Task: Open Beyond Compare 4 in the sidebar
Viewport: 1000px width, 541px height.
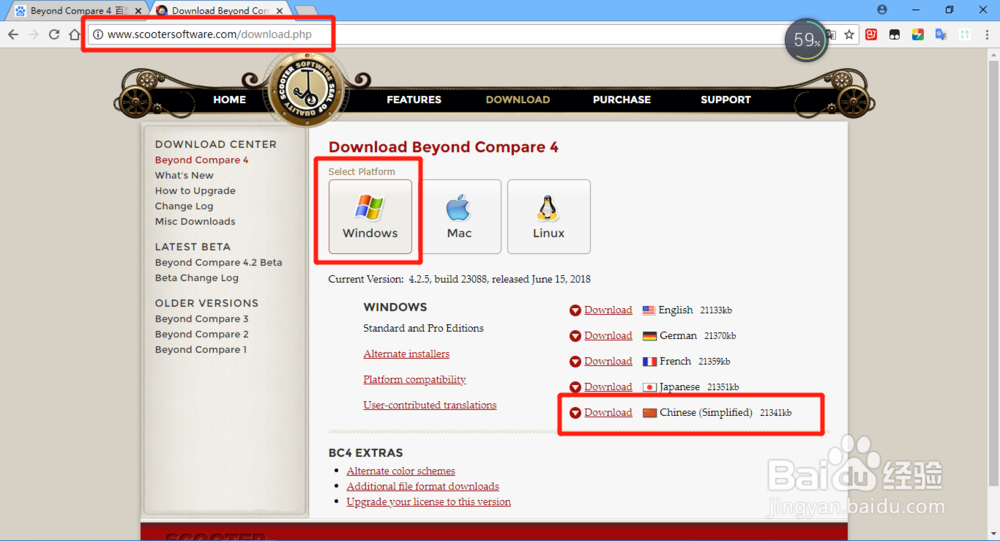Action: (202, 160)
